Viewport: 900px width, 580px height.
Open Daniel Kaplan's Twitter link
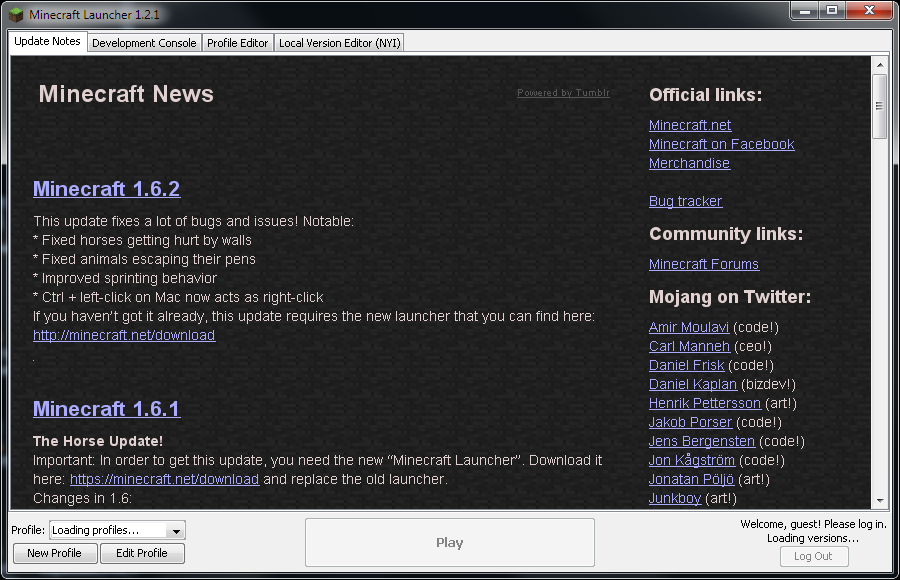(693, 384)
